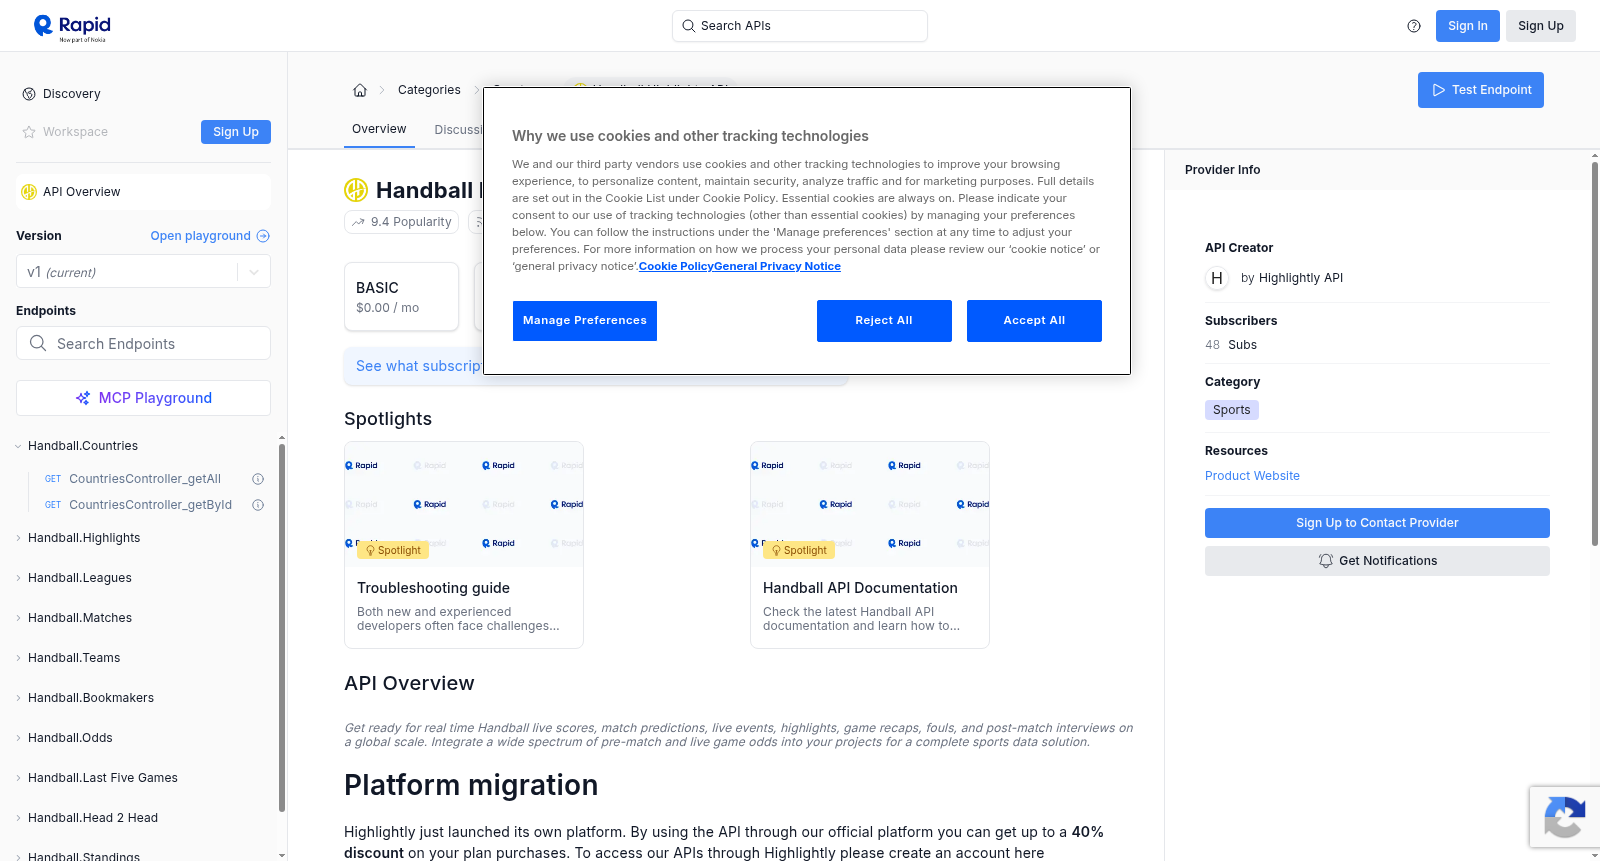Click the page vertical scrollbar
This screenshot has width=1600, height=861.
pyautogui.click(x=1595, y=353)
